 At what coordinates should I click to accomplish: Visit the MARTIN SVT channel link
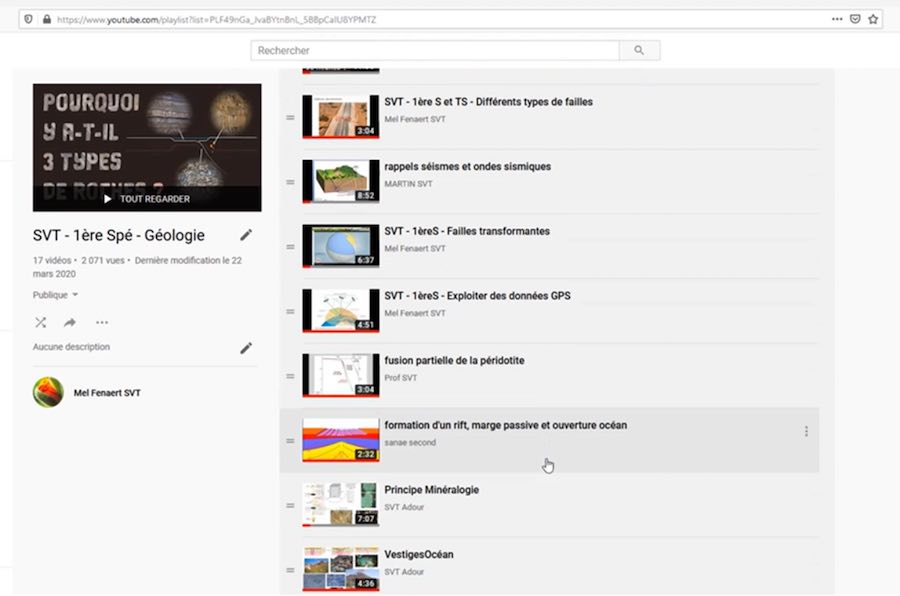[408, 184]
